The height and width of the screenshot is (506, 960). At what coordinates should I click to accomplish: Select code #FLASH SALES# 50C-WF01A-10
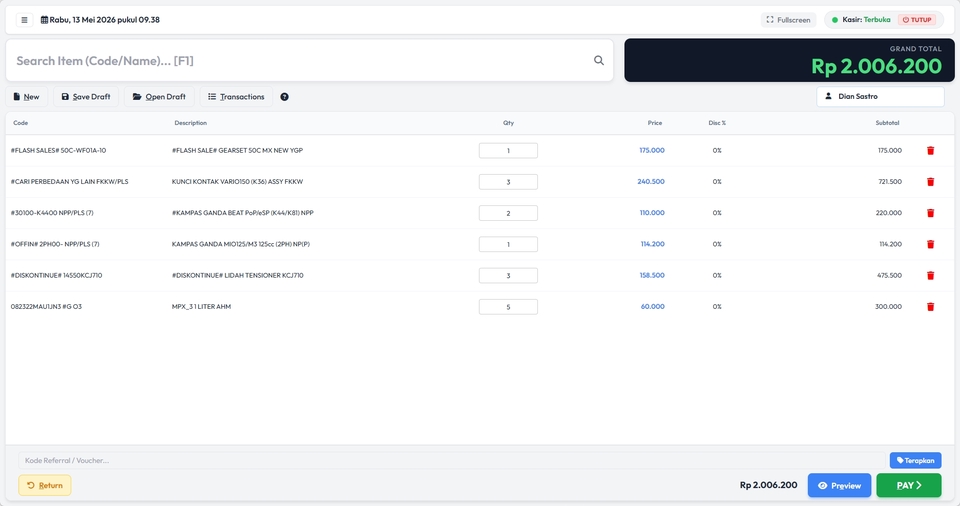click(58, 150)
